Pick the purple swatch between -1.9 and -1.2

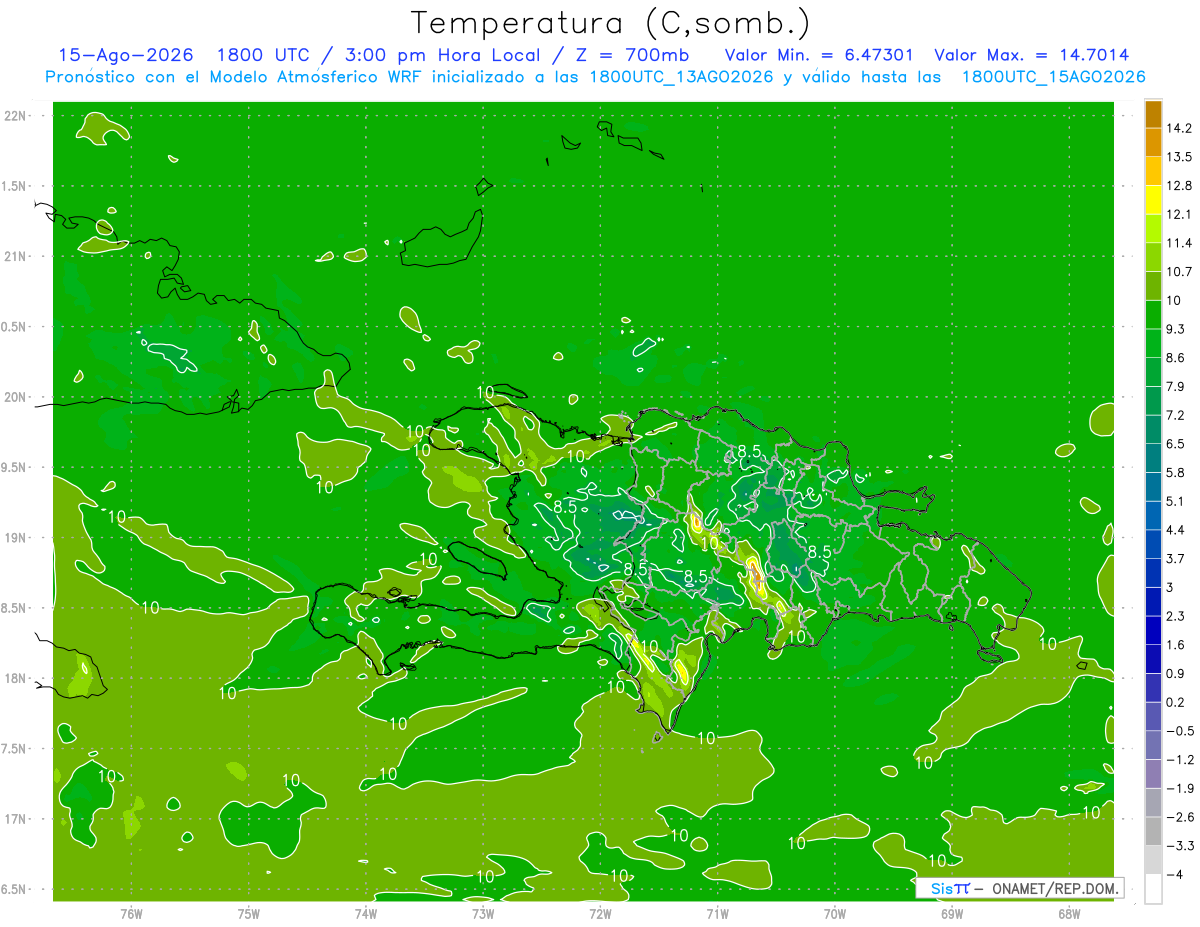(x=1153, y=774)
